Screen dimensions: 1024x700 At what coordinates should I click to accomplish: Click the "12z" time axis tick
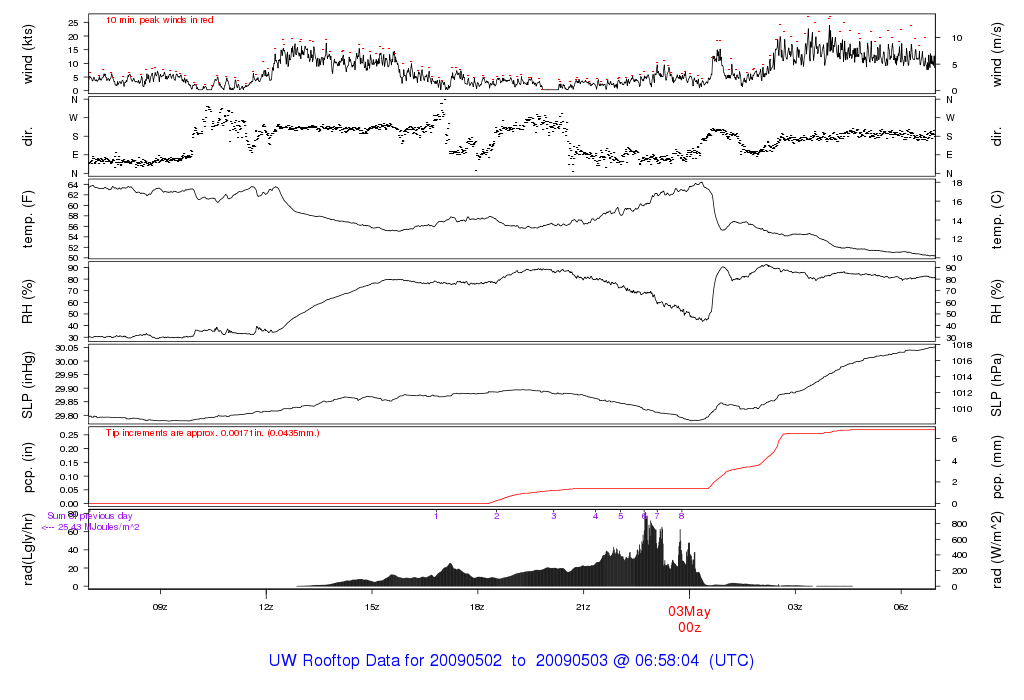click(x=266, y=607)
